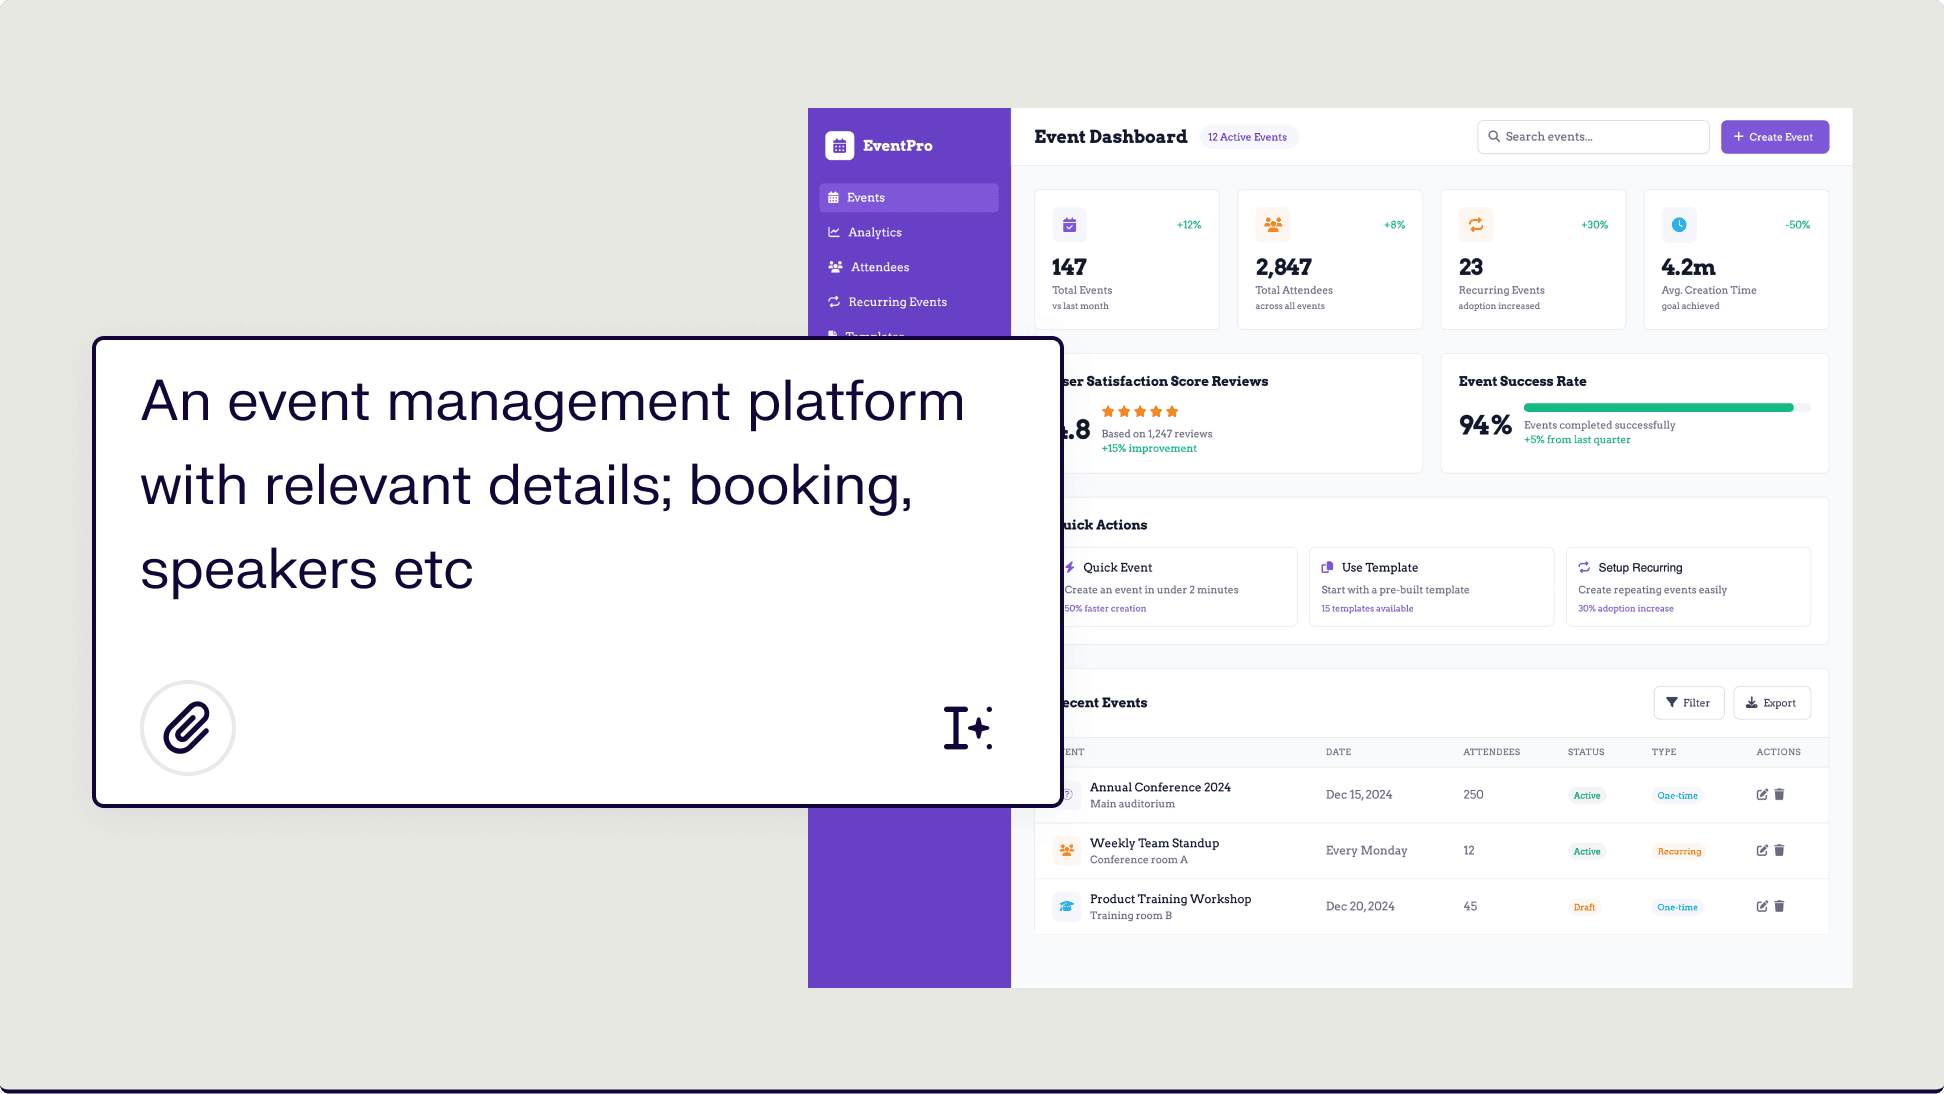Export the Recent Events list
Image resolution: width=1944 pixels, height=1094 pixels.
[x=1772, y=702]
